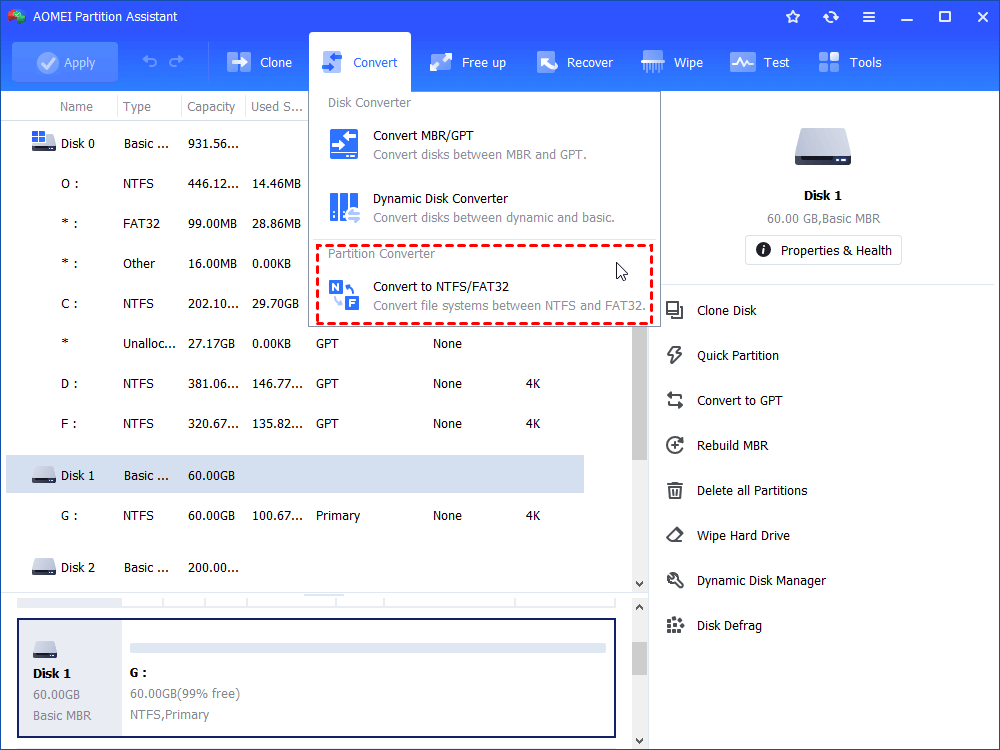Click the Name column header
This screenshot has height=750, width=1000.
pyautogui.click(x=76, y=107)
